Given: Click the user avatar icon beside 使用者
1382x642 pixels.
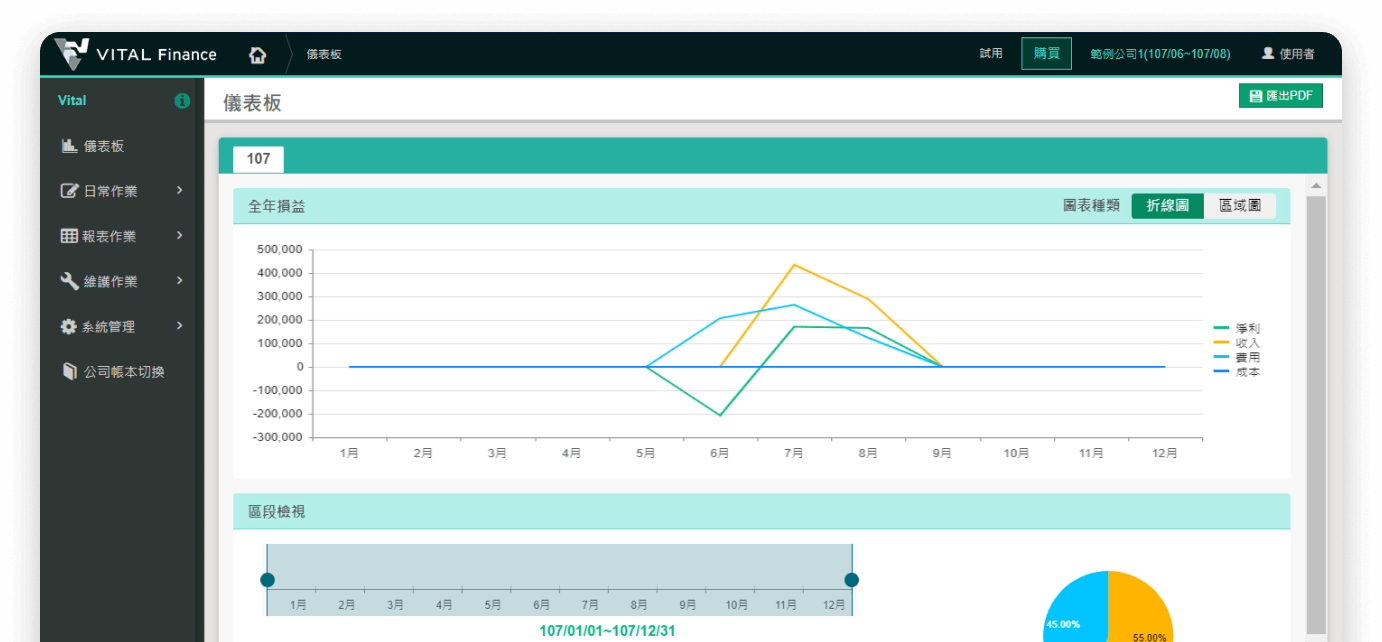Looking at the screenshot, I should (x=1268, y=53).
